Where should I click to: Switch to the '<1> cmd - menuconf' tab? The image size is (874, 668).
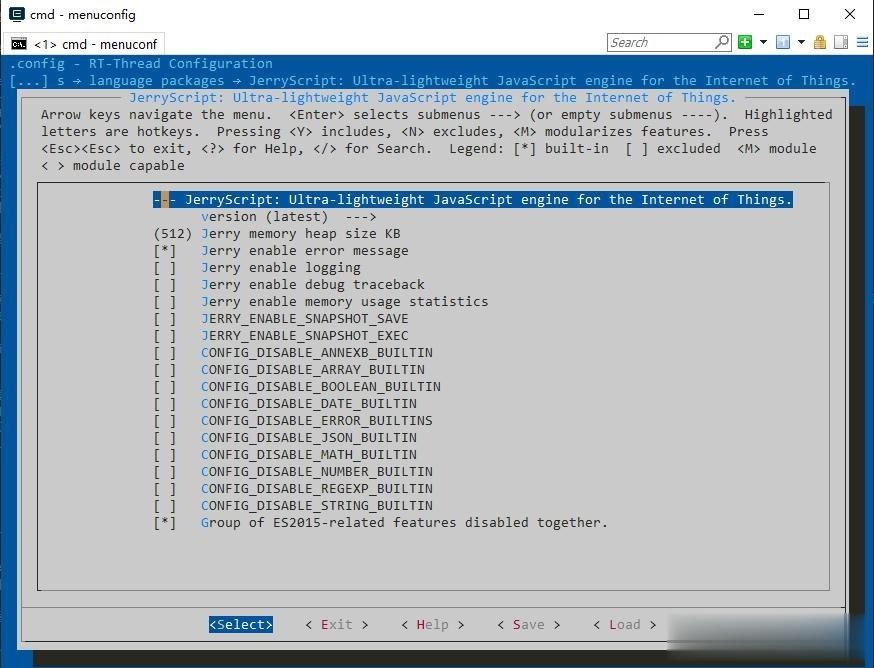85,44
